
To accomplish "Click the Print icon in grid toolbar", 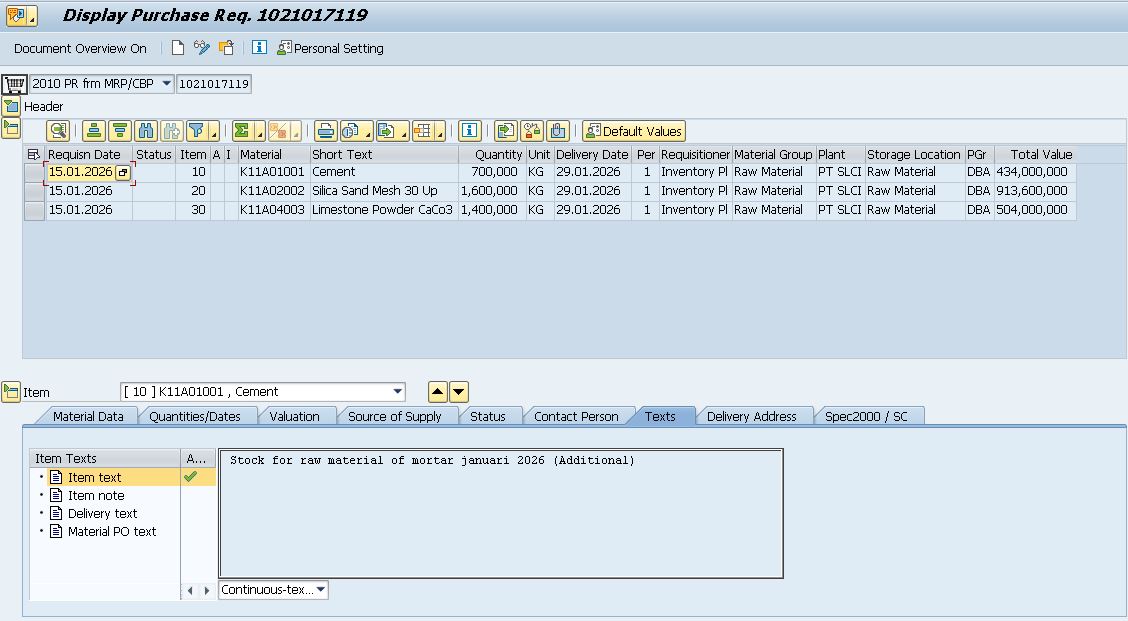I will [325, 131].
